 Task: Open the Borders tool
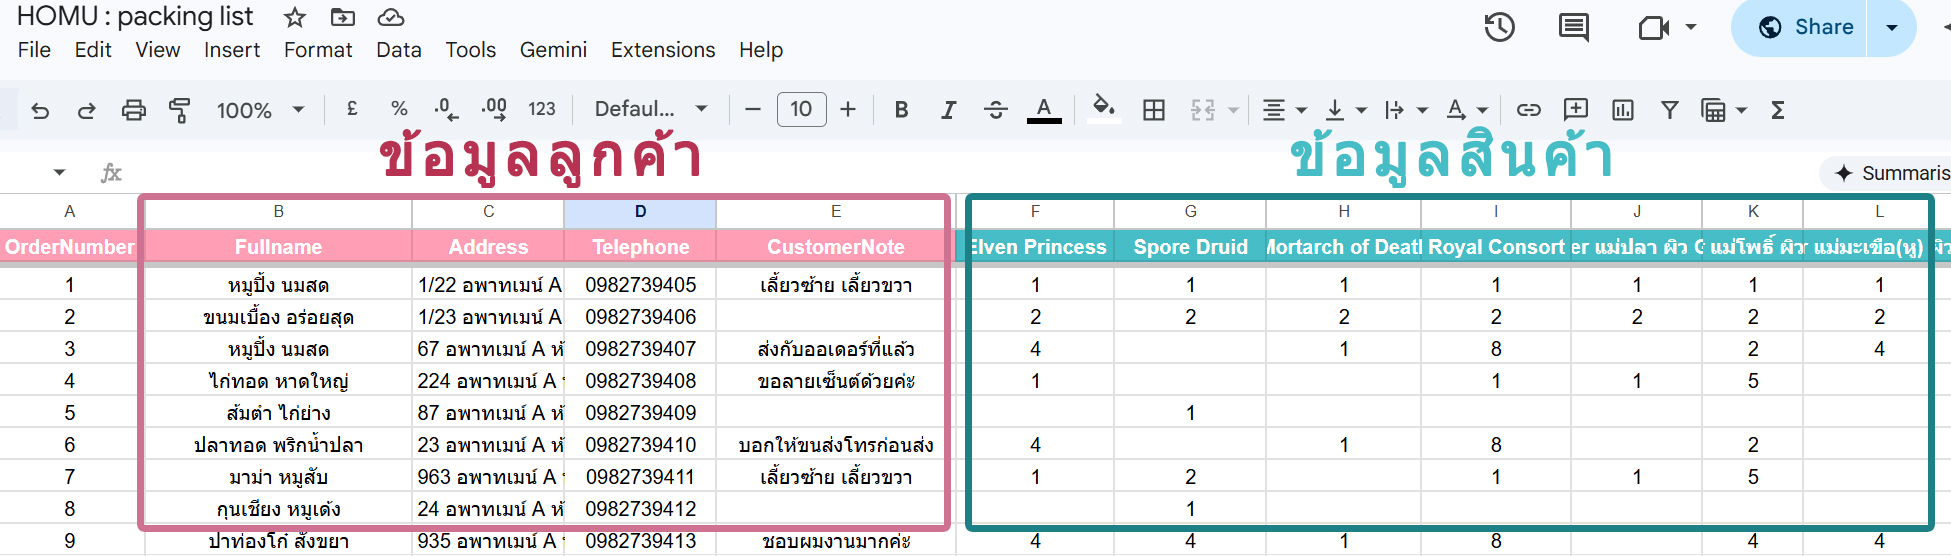[1154, 110]
